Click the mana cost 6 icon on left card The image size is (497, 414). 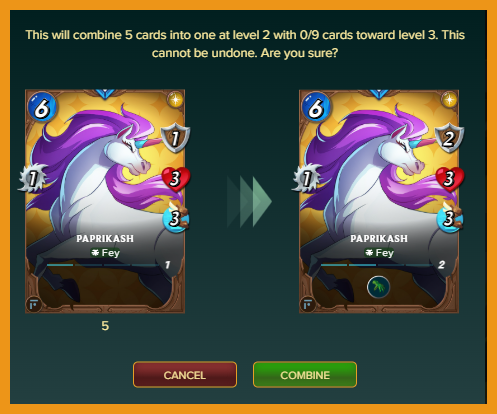click(42, 107)
